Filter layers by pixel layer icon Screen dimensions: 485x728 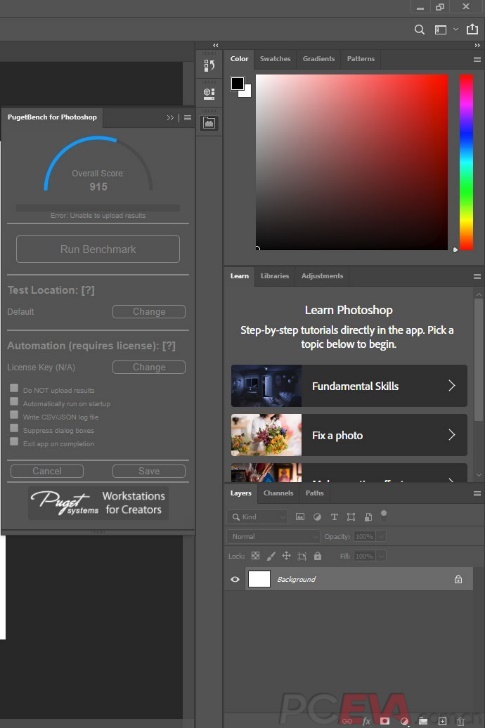[300, 517]
